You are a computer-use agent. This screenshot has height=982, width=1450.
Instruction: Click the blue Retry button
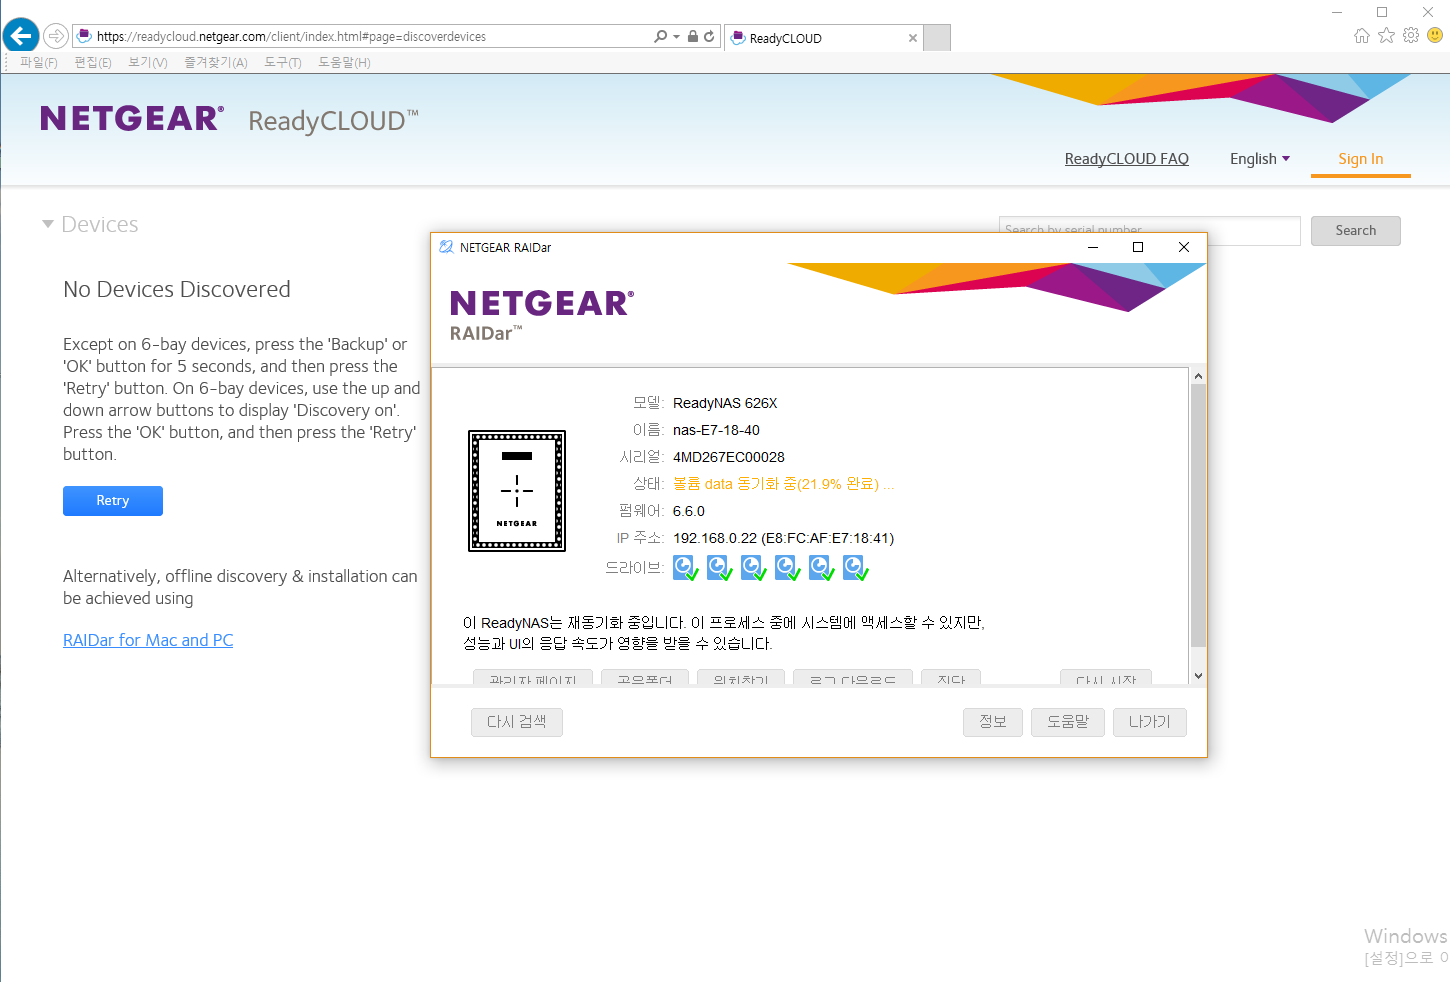click(113, 501)
